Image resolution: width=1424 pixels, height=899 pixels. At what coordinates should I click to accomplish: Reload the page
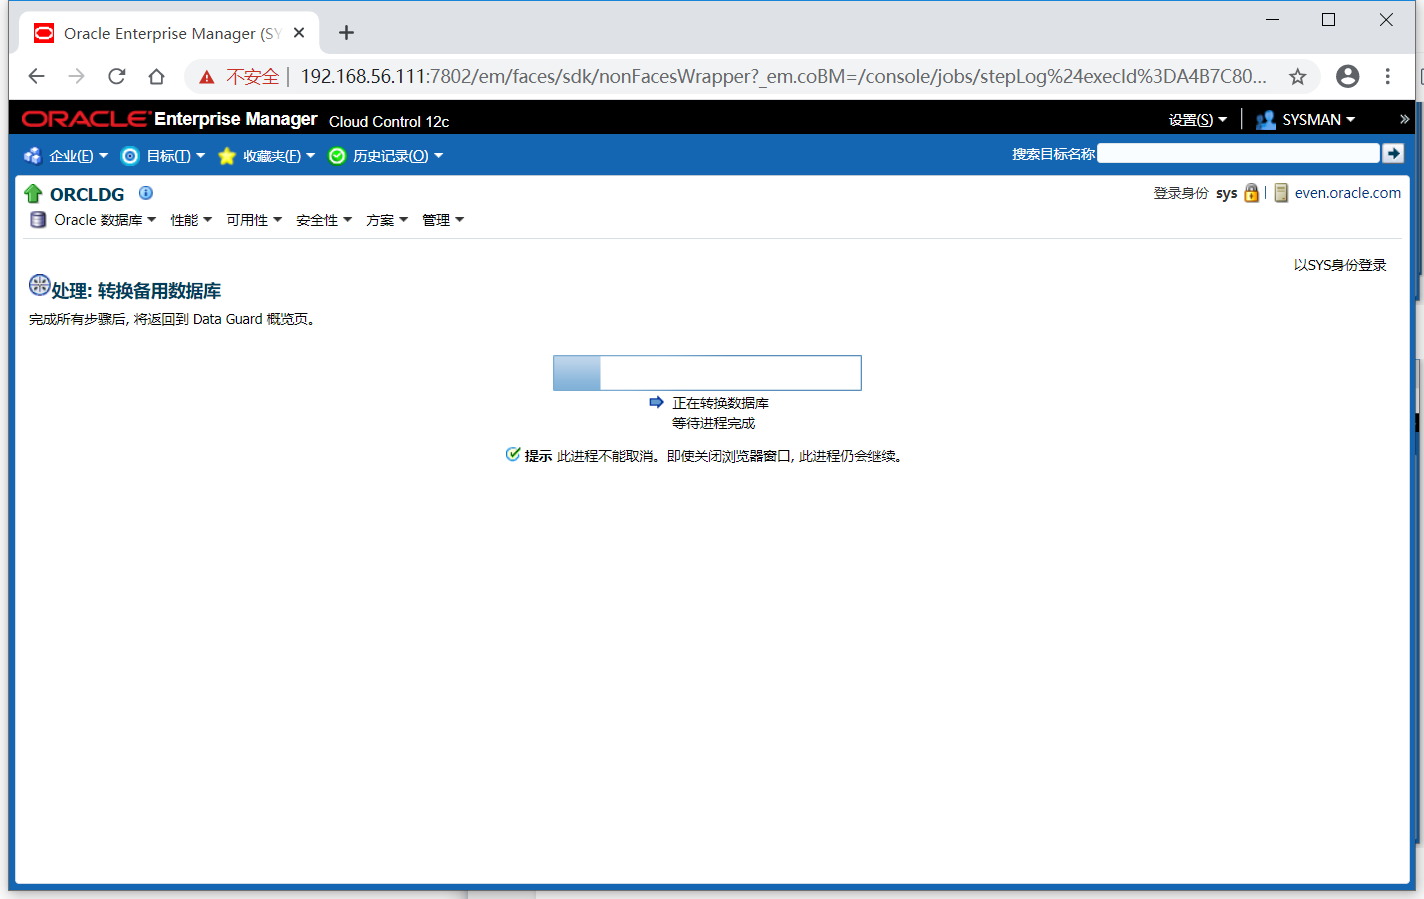pos(117,76)
